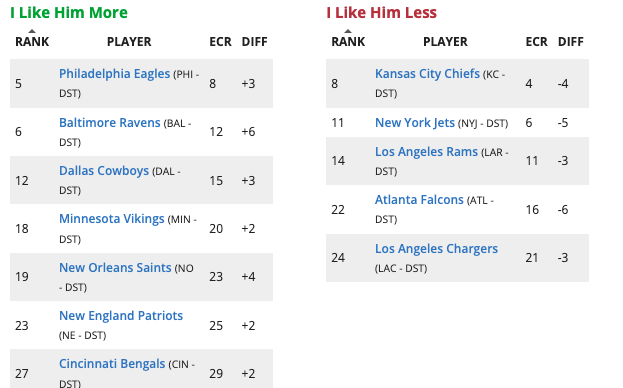Screen dimensions: 623x388
Task: Click the sort arrow above right RANK header
Action: pos(348,31)
